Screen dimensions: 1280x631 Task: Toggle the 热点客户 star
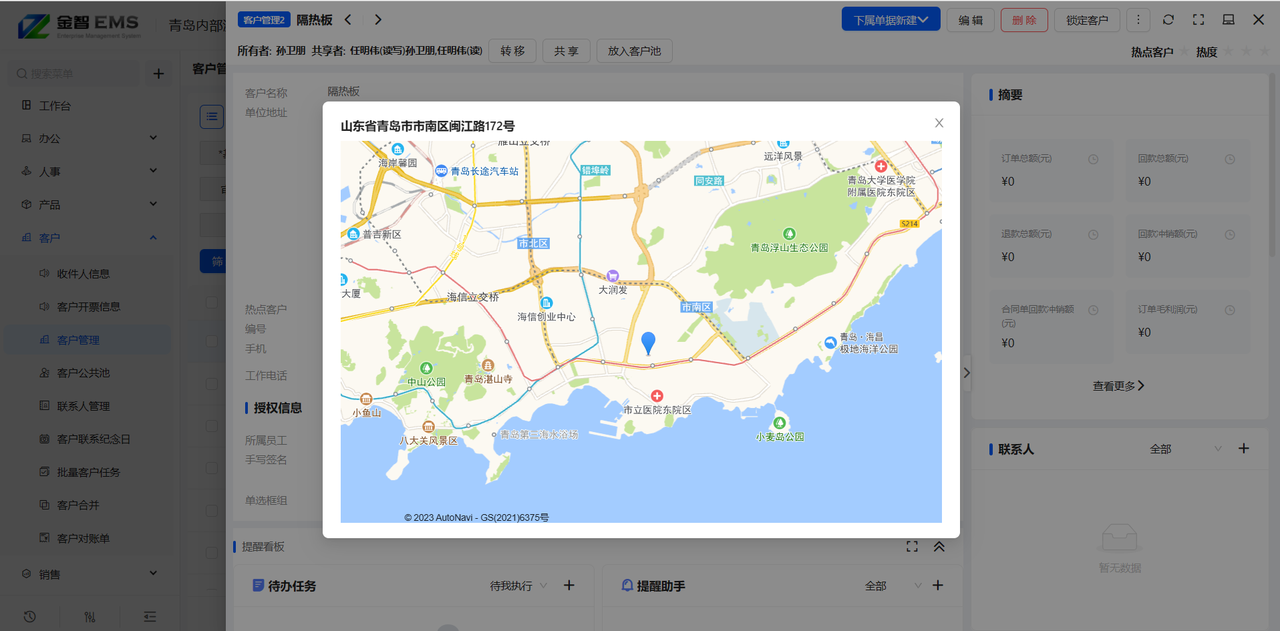click(1184, 51)
